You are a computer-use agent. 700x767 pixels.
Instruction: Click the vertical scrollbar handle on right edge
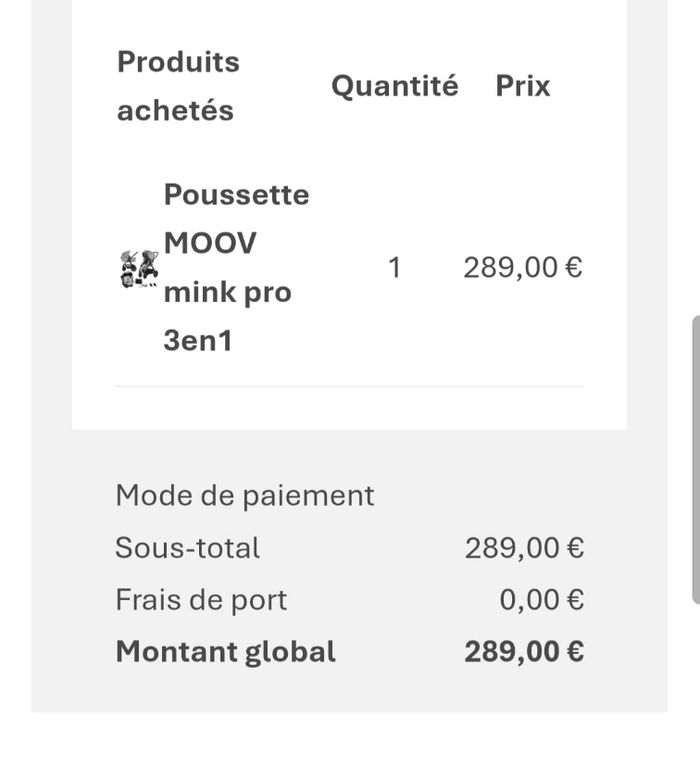coord(696,460)
